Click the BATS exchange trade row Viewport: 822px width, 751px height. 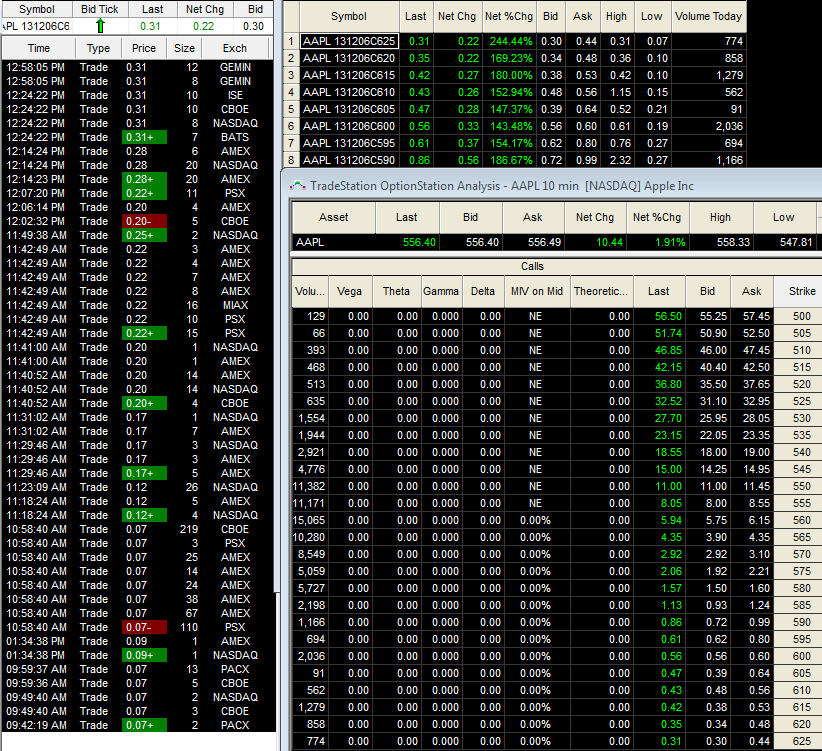138,137
